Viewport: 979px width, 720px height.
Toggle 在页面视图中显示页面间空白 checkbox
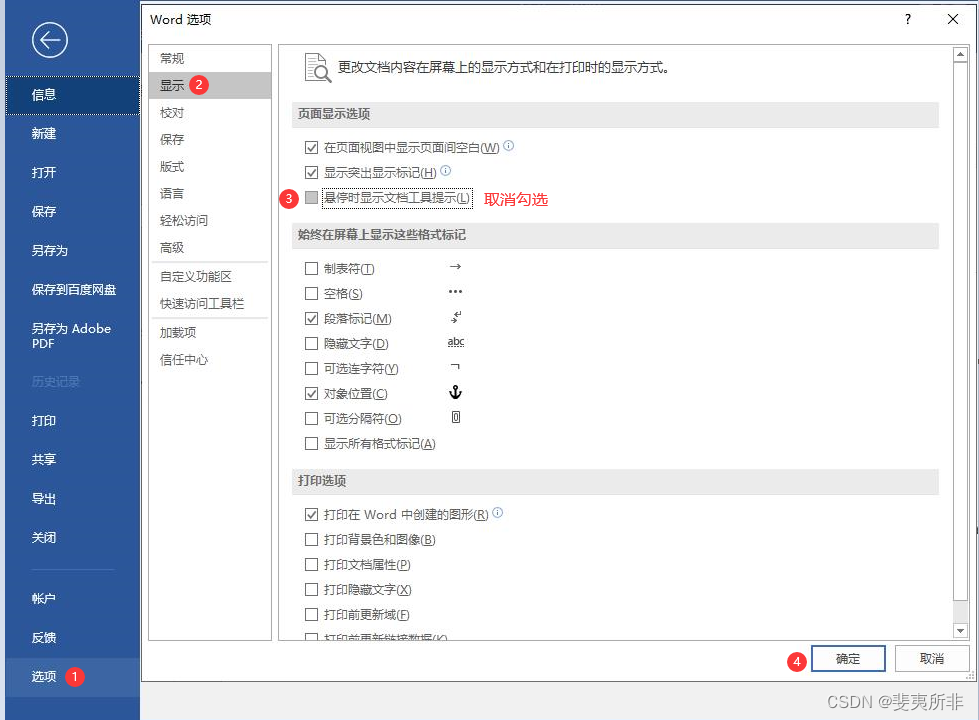point(311,147)
